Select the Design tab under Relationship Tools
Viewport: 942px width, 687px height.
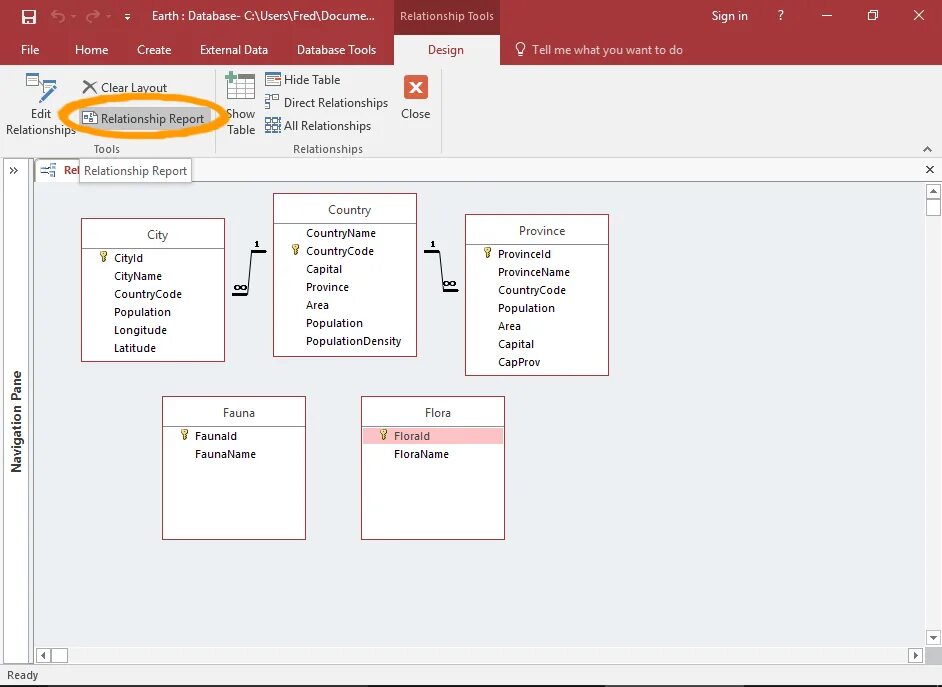pos(446,50)
